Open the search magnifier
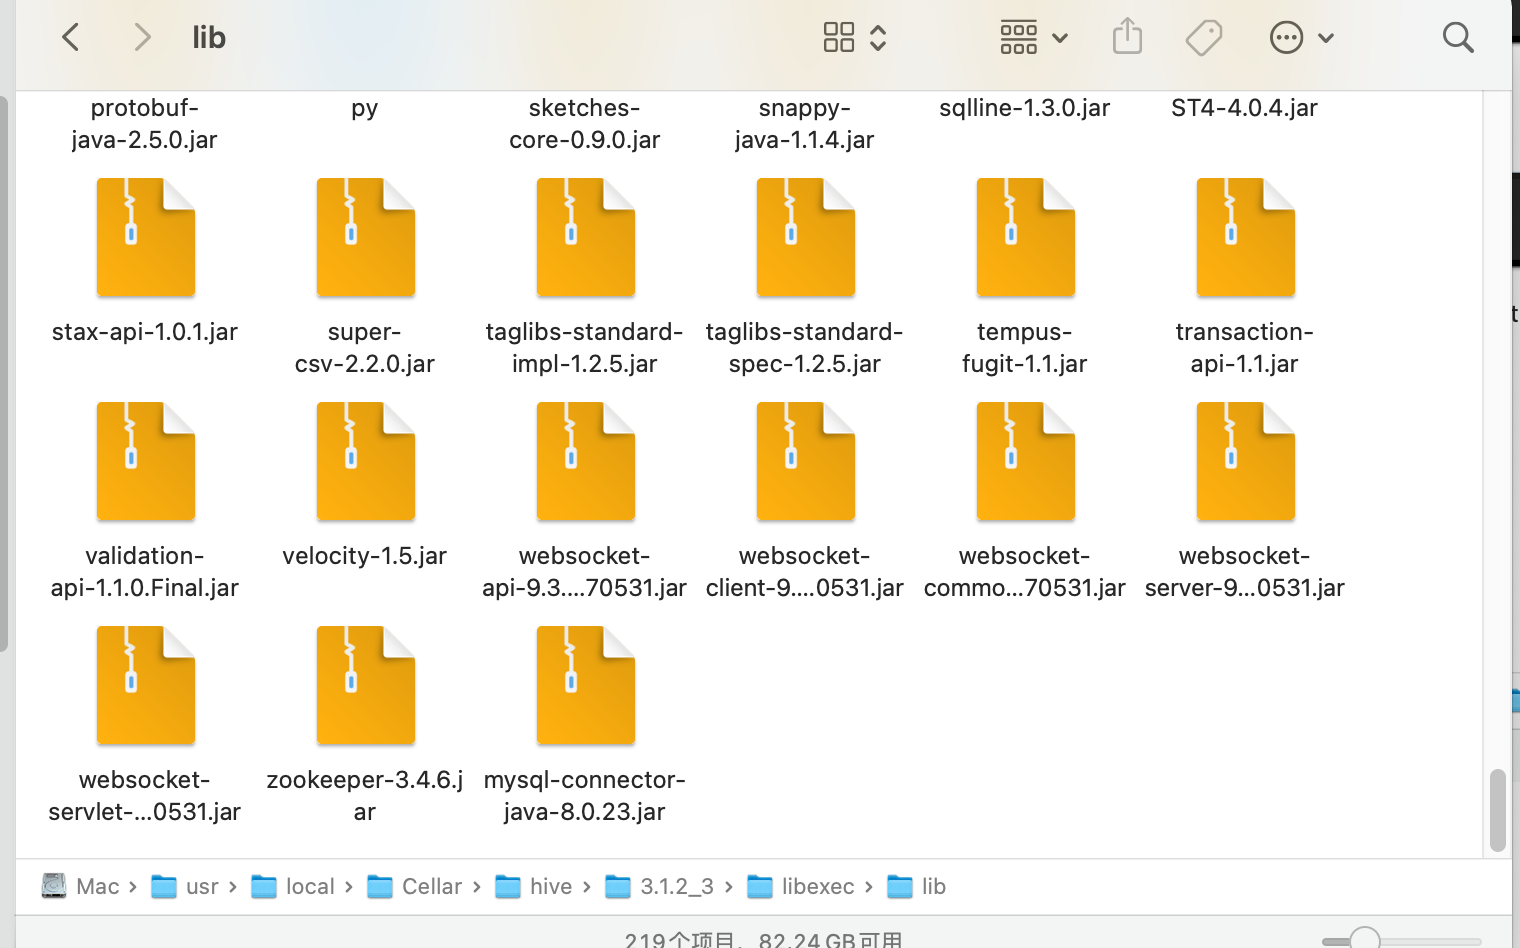 tap(1458, 38)
